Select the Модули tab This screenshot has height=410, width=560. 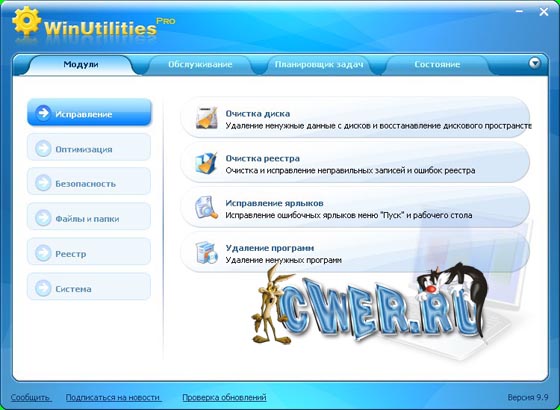81,65
